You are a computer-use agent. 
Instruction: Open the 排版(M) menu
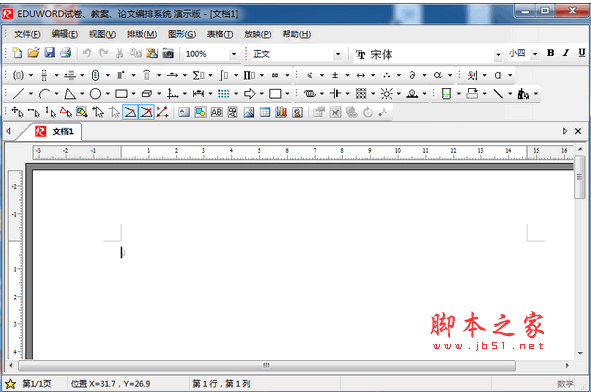[142, 34]
